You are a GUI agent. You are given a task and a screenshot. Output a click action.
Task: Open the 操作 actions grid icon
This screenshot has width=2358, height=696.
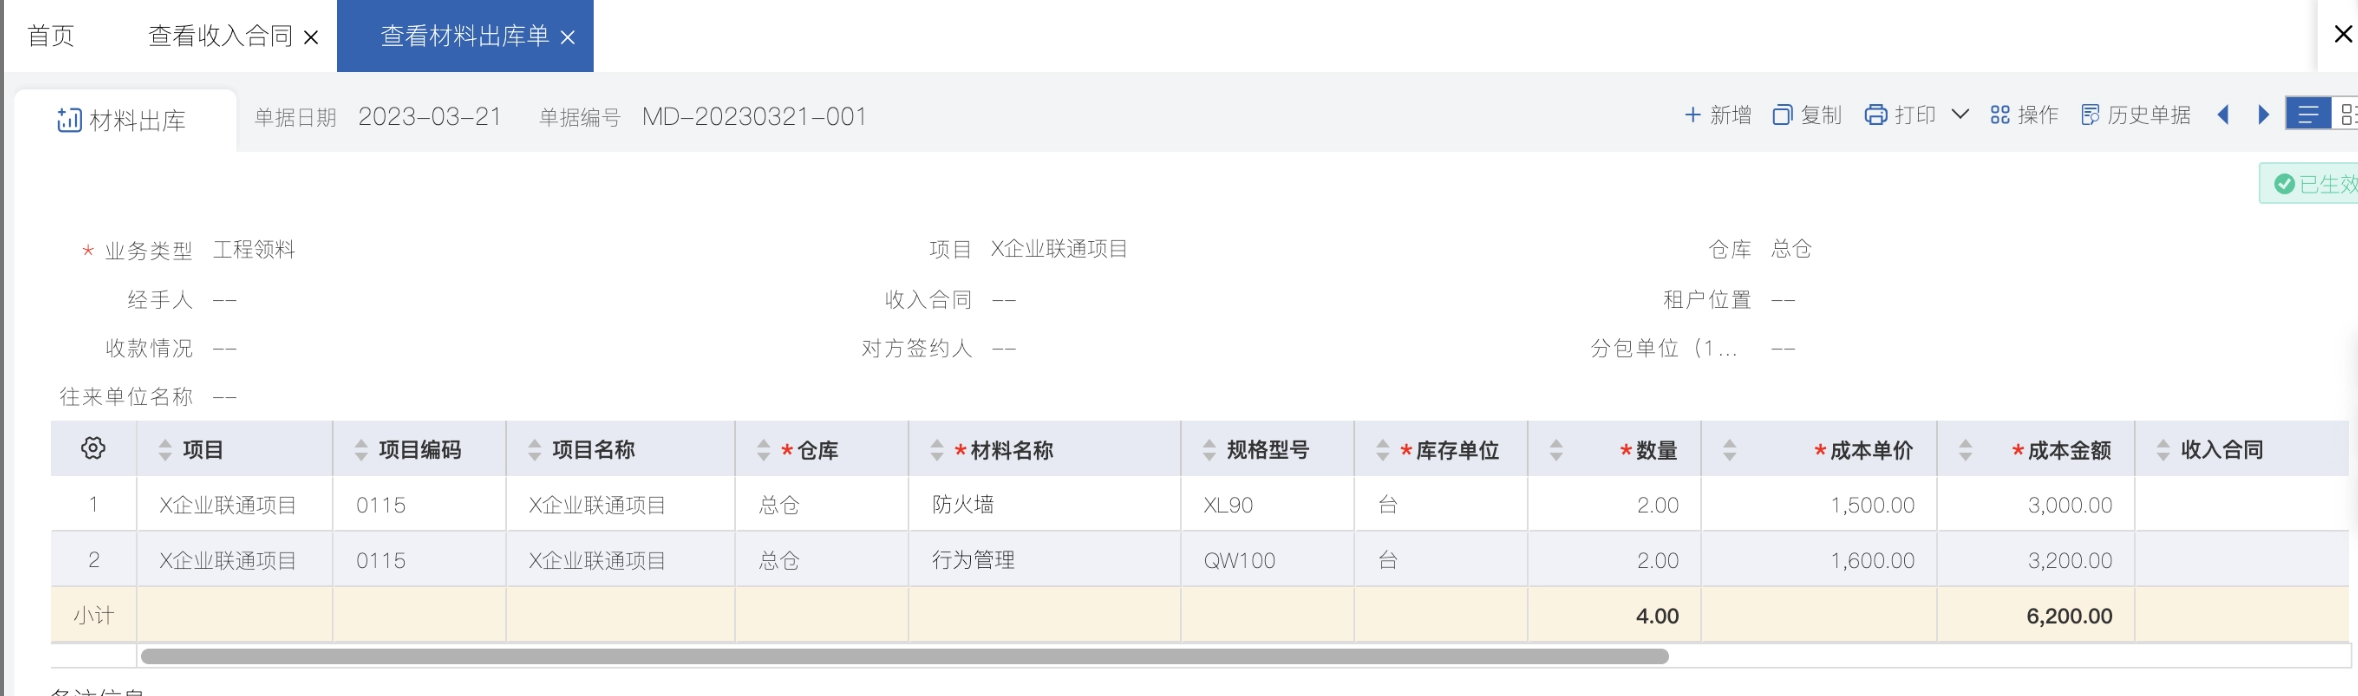point(2000,115)
